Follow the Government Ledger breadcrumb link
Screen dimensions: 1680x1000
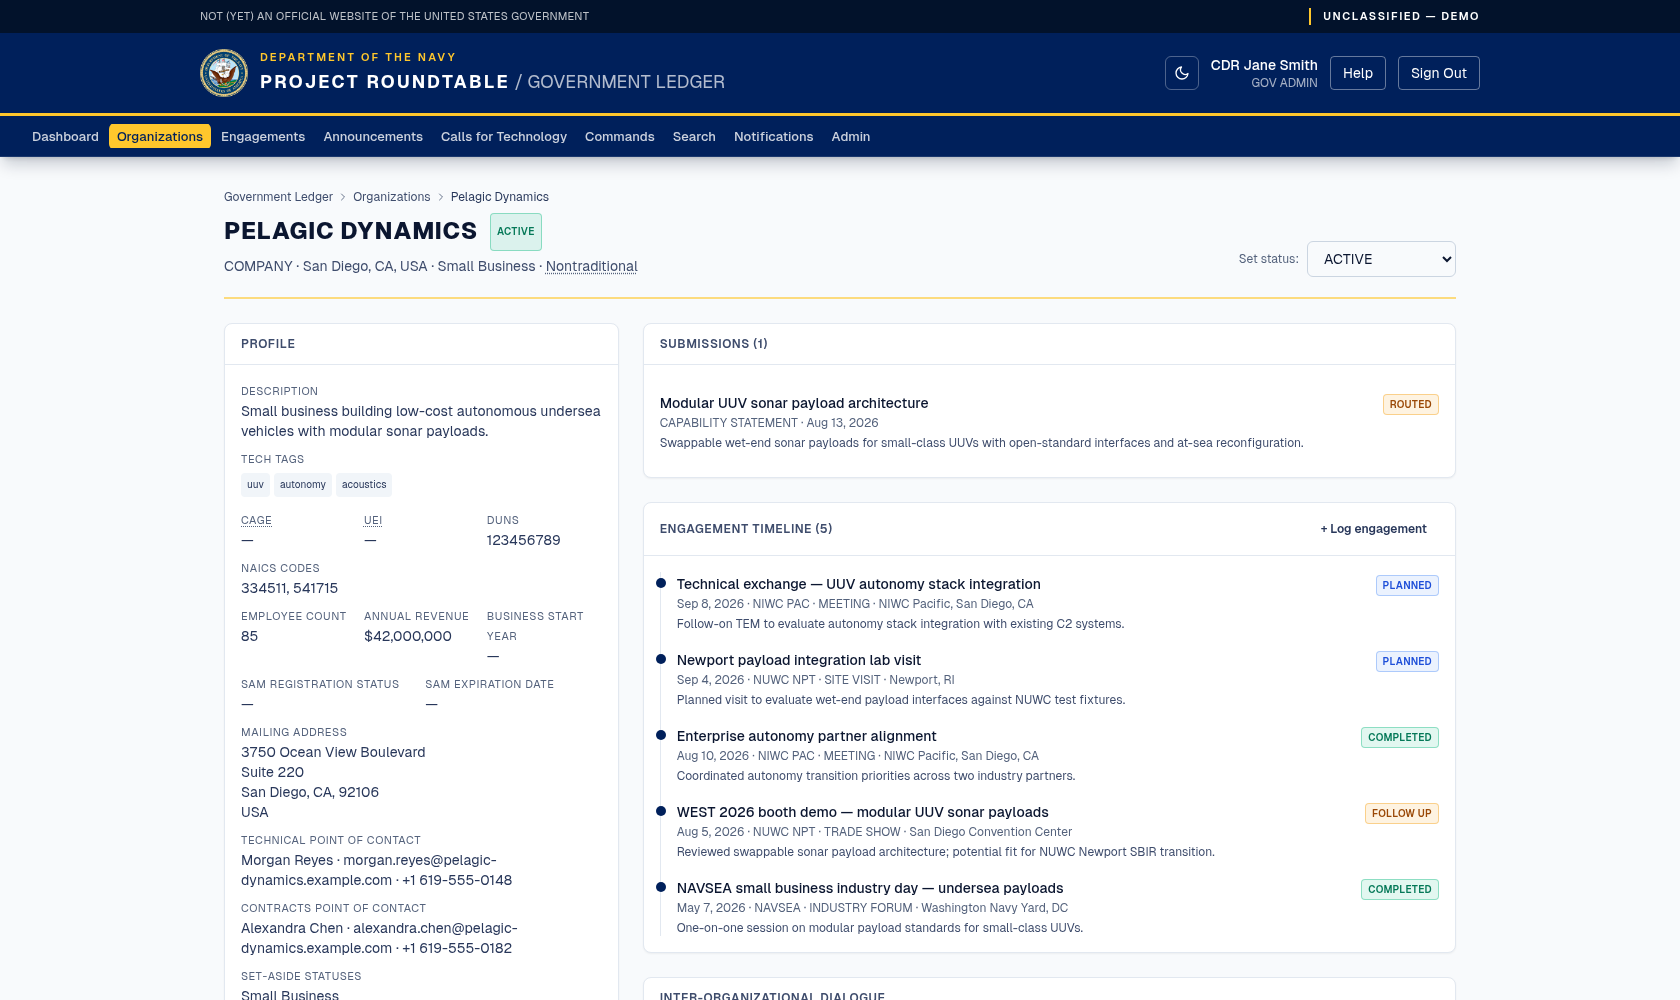click(278, 197)
